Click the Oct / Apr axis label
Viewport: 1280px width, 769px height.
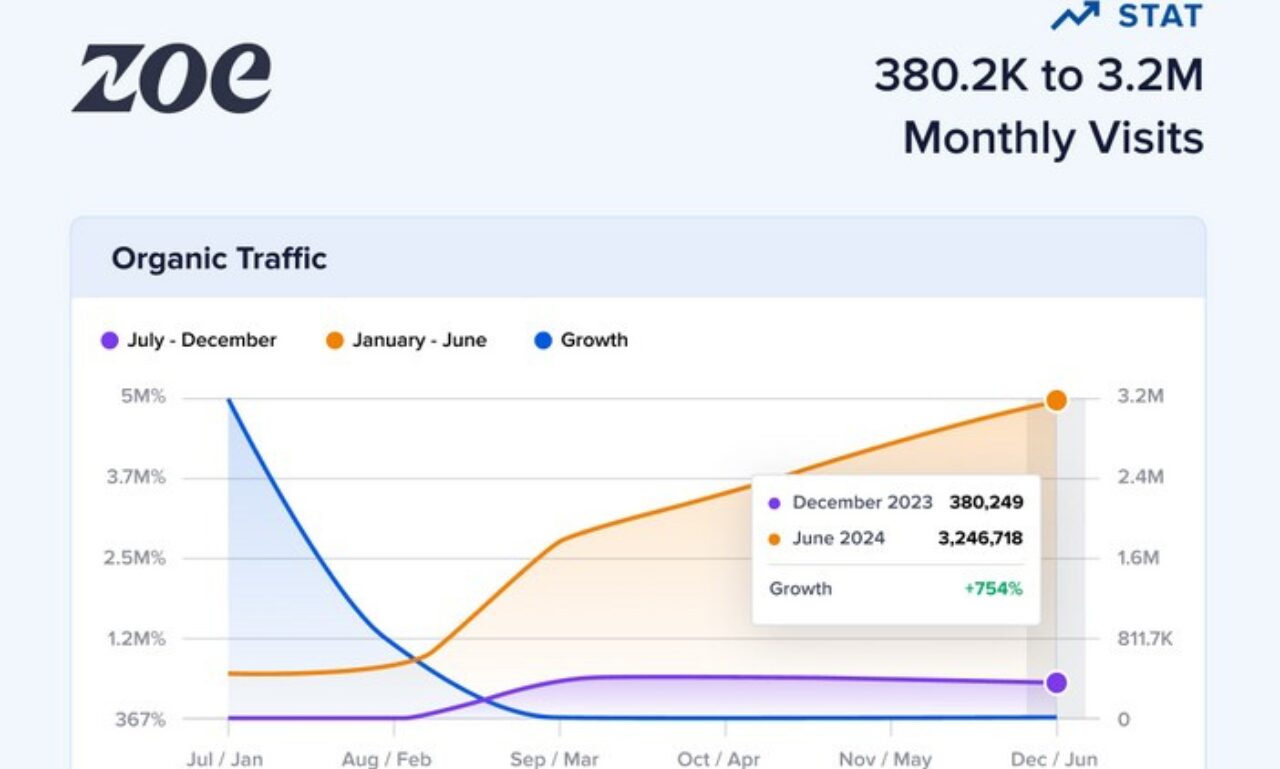[x=721, y=759]
